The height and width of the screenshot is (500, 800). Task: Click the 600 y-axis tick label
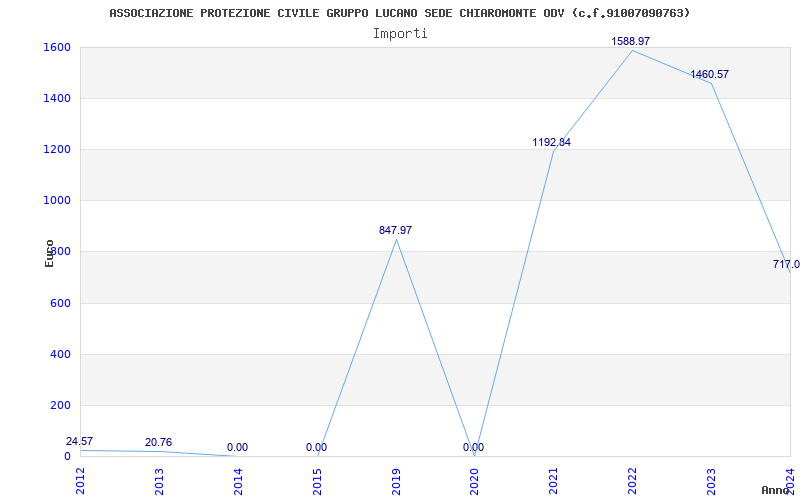point(60,304)
